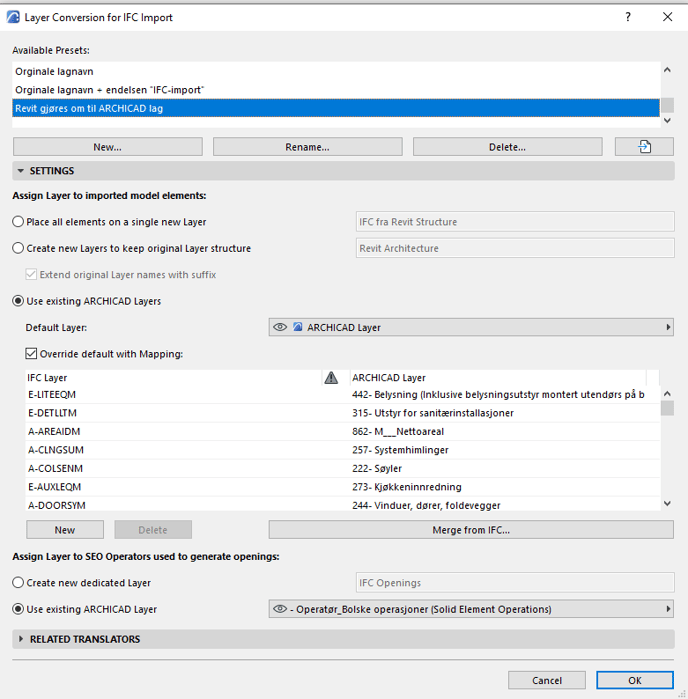Click Delete below the mapping table
The height and width of the screenshot is (699, 688).
[x=153, y=530]
